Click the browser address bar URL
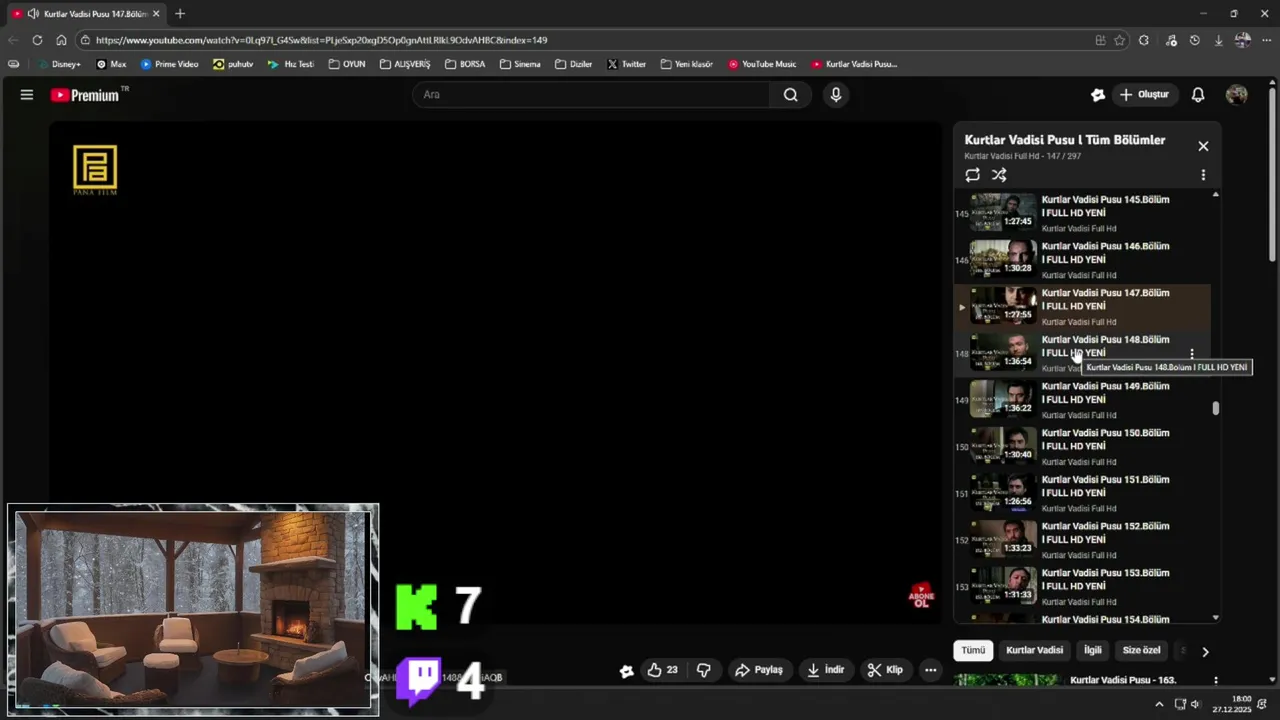The image size is (1280, 720). (x=321, y=40)
